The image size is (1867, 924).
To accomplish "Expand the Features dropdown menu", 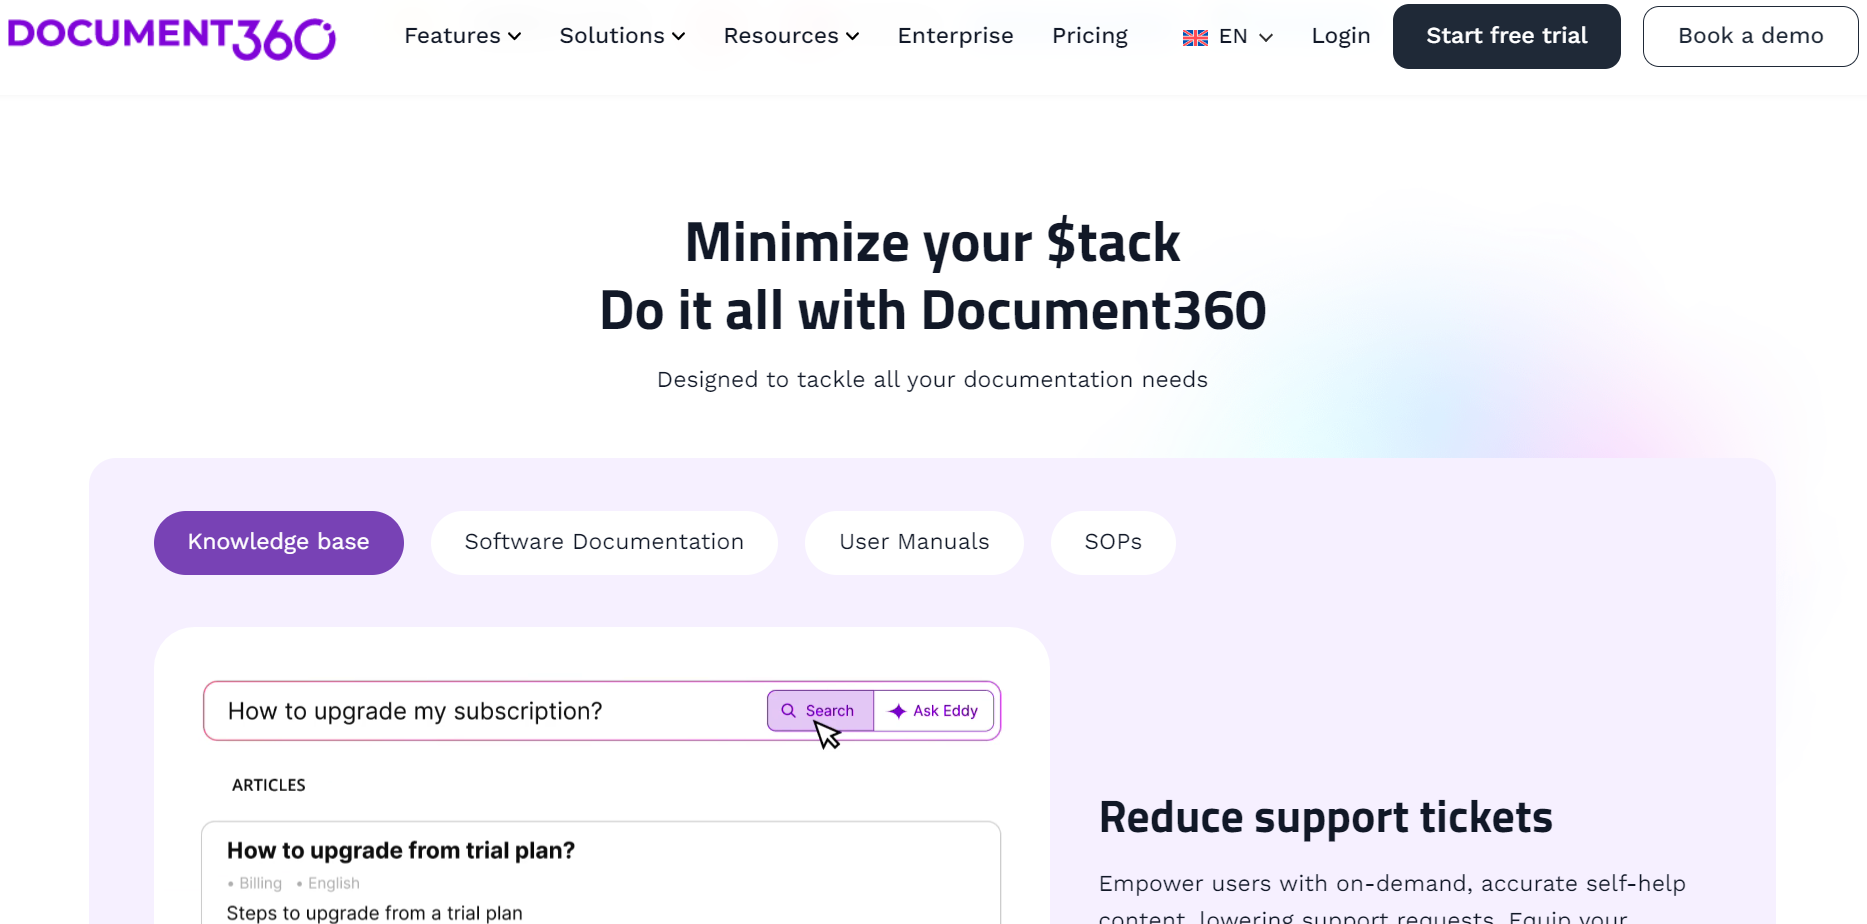I will point(463,36).
